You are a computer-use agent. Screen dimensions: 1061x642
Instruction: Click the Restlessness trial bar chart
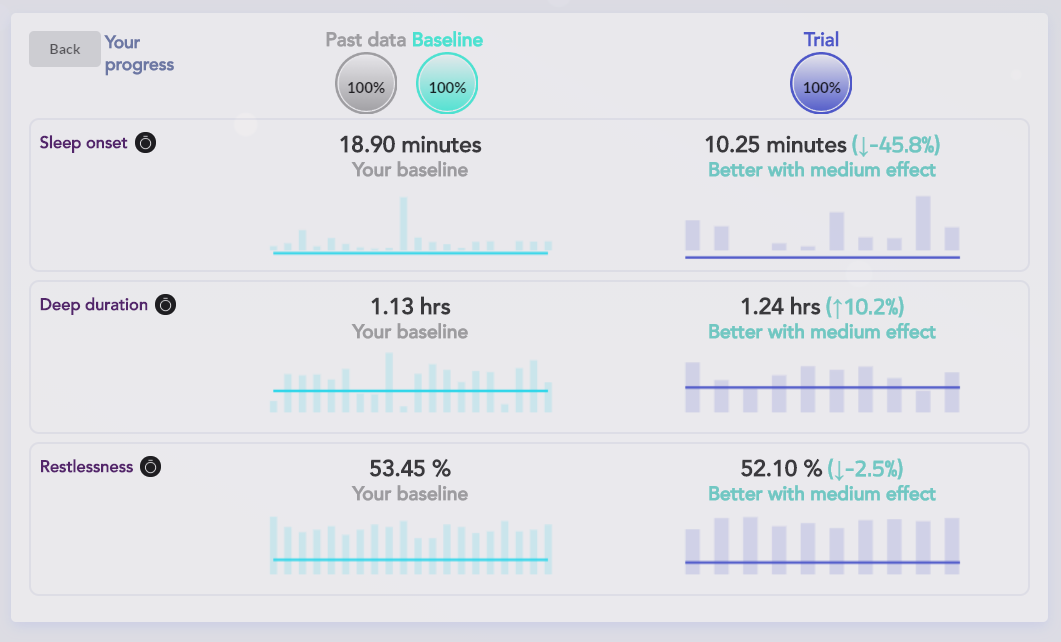point(822,546)
